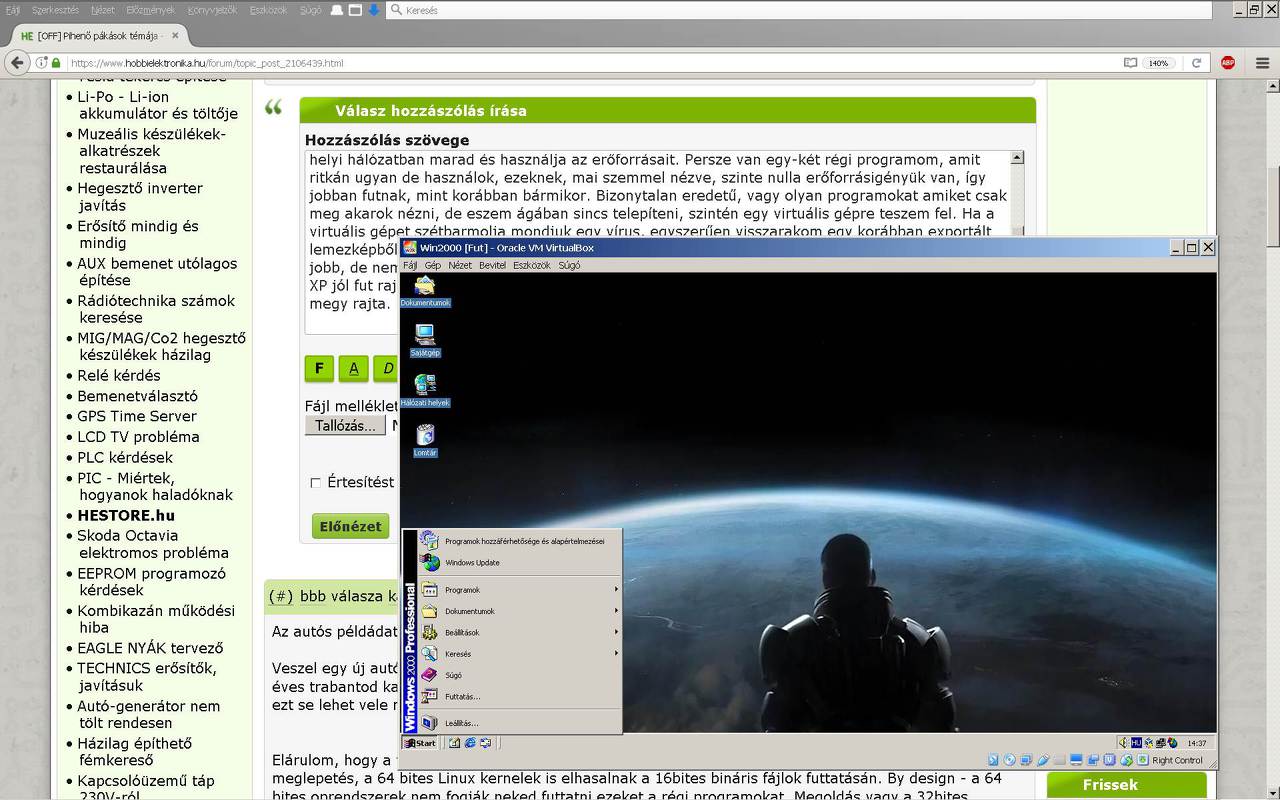Image resolution: width=1280 pixels, height=800 pixels.
Task: Open the GPS Time Server topic link
Action: click(x=137, y=416)
